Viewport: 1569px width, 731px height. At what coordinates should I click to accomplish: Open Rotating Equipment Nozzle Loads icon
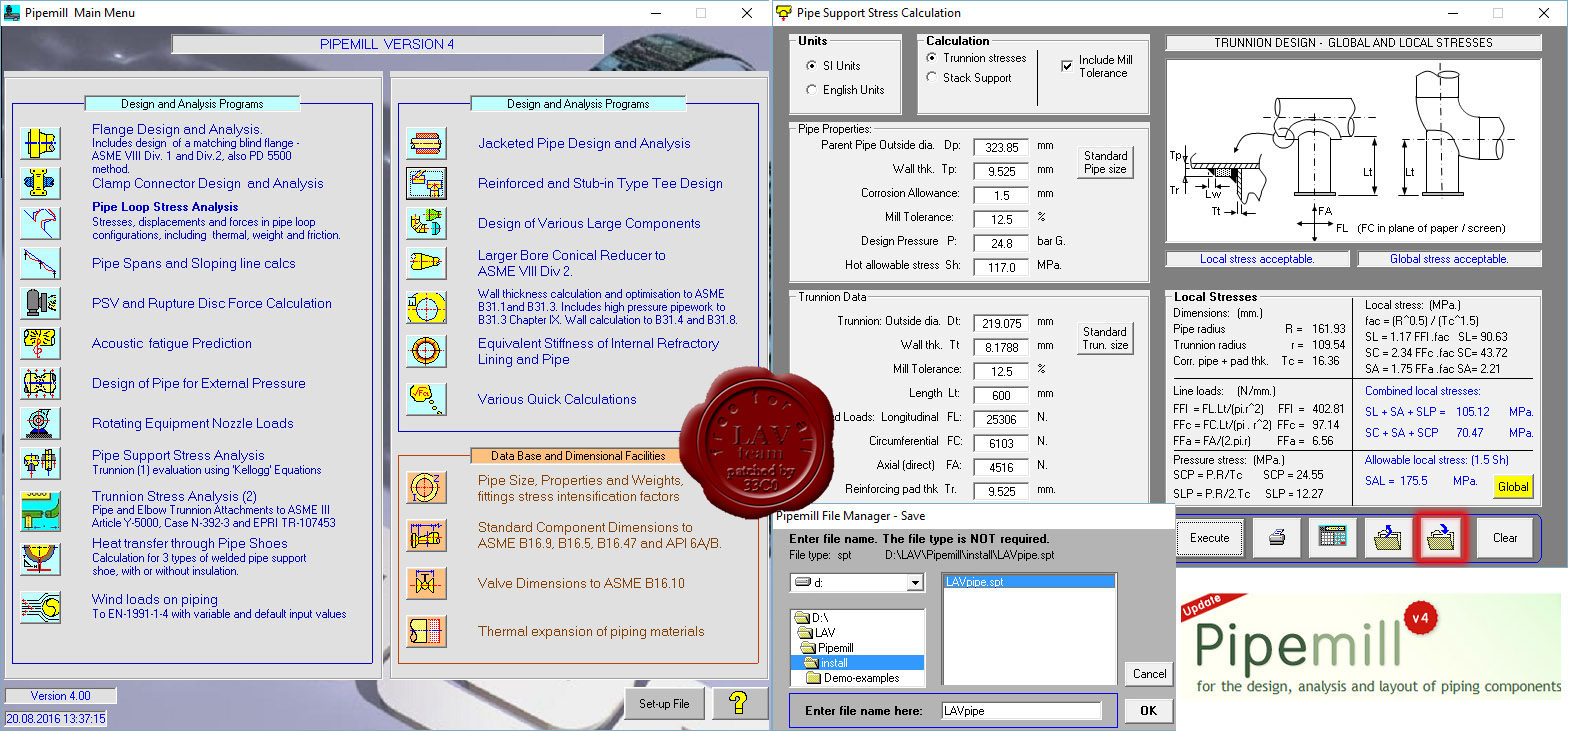click(41, 423)
